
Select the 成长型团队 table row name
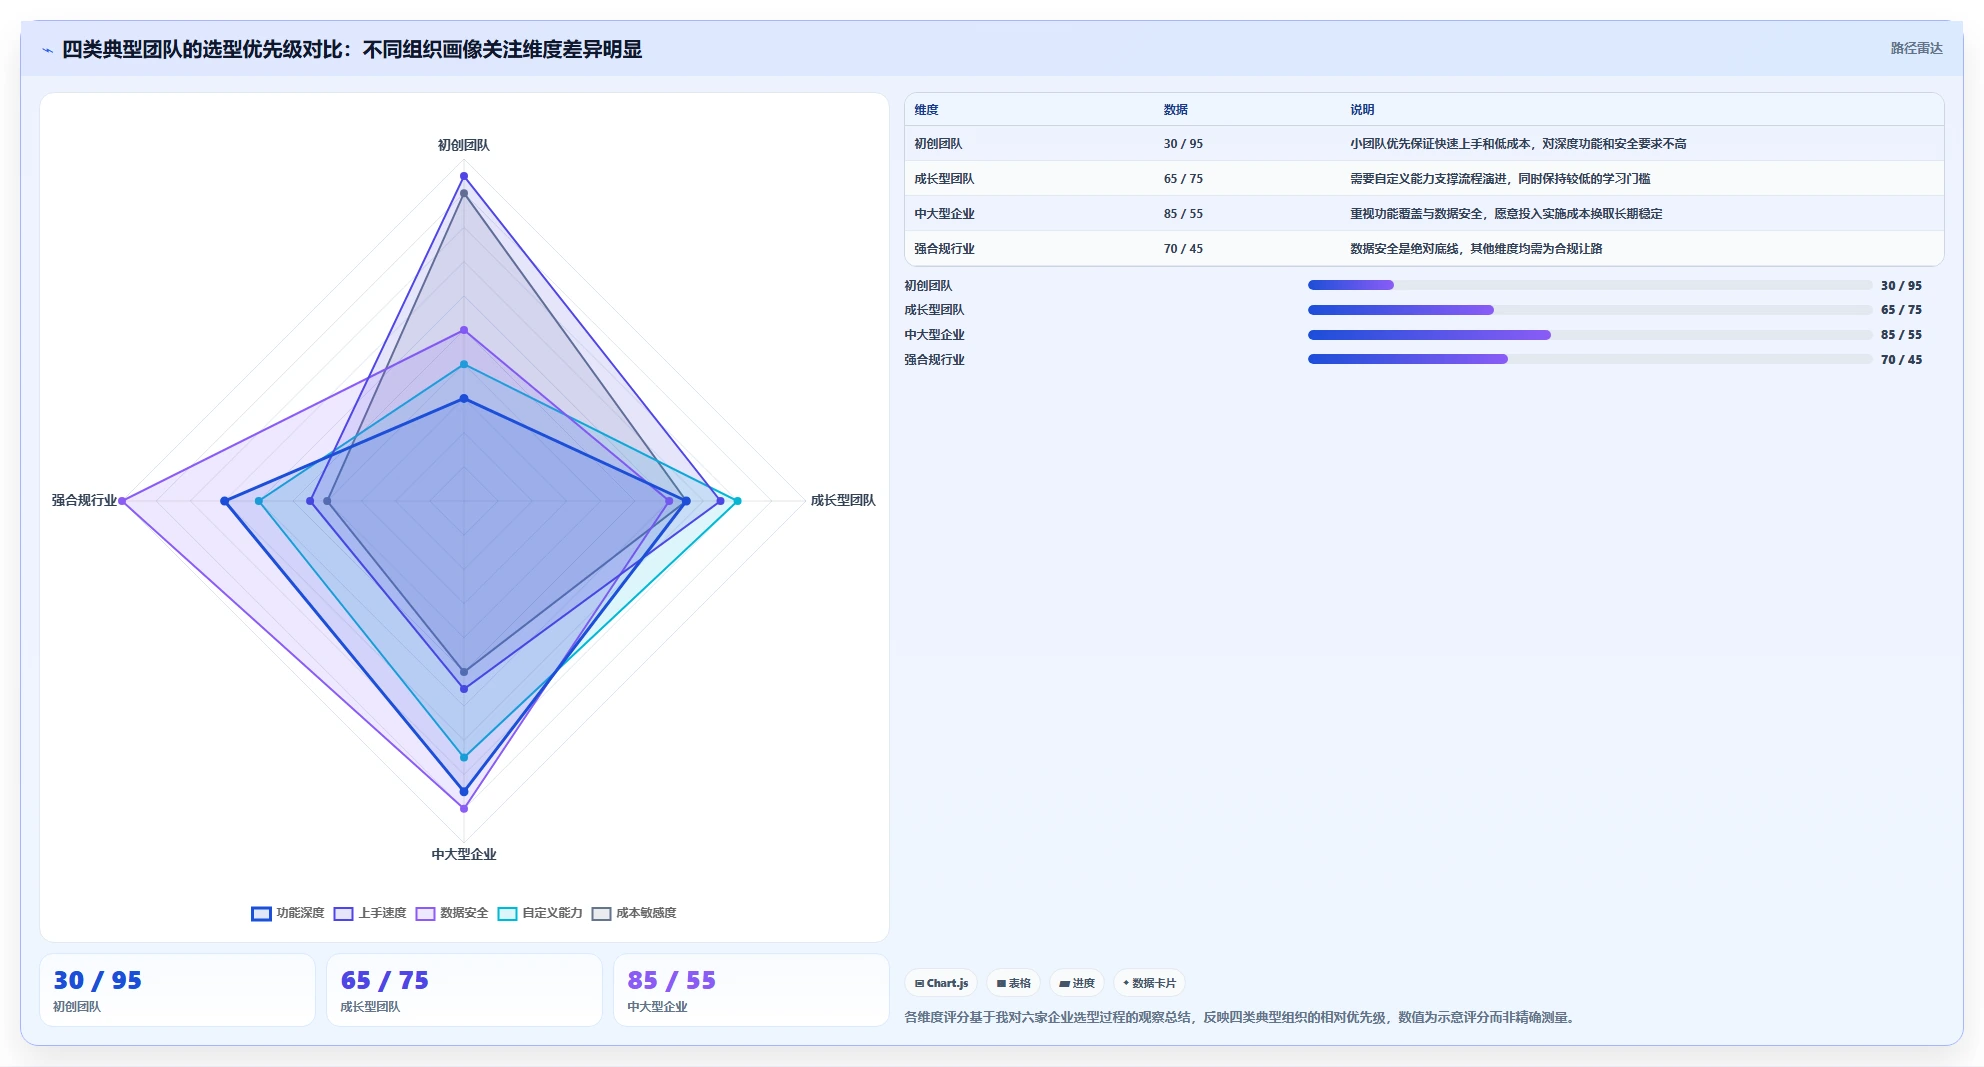(944, 179)
